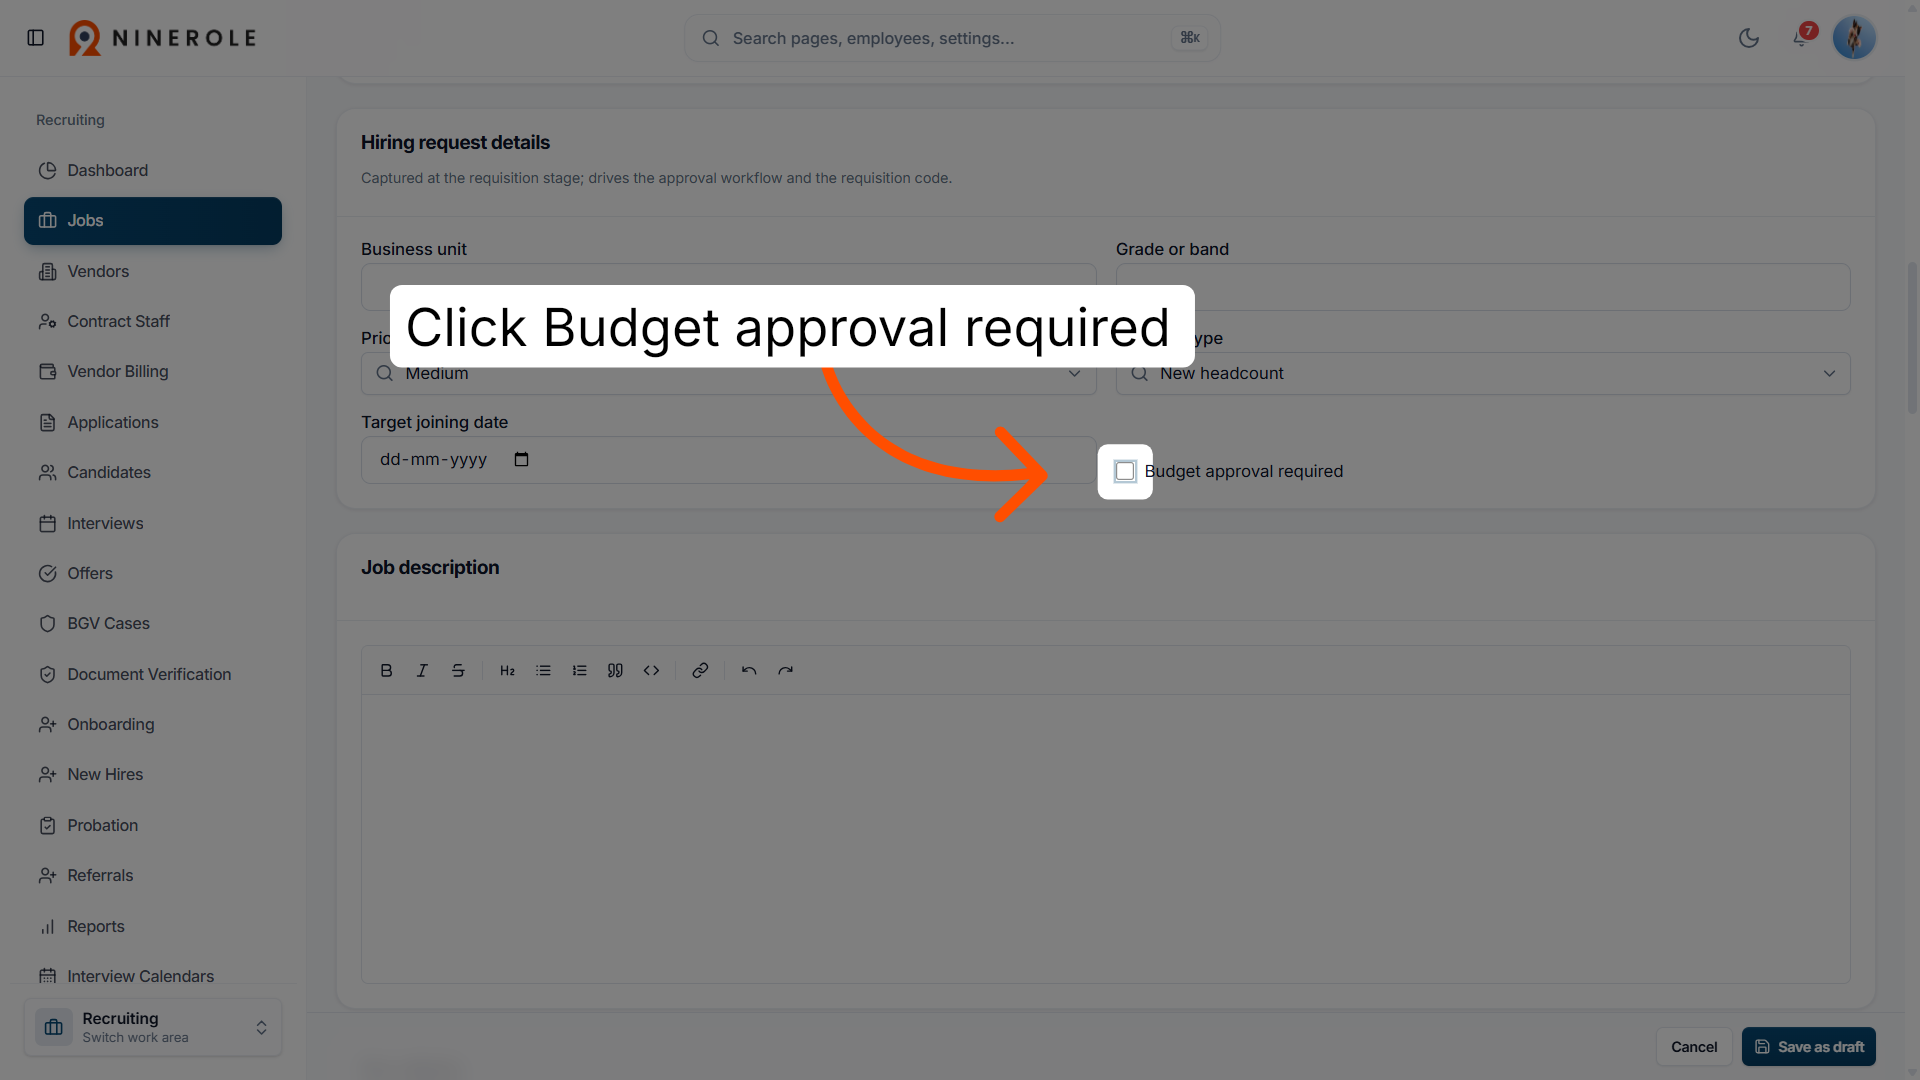This screenshot has width=1920, height=1080.
Task: Navigate to Candidates
Action: 153,472
